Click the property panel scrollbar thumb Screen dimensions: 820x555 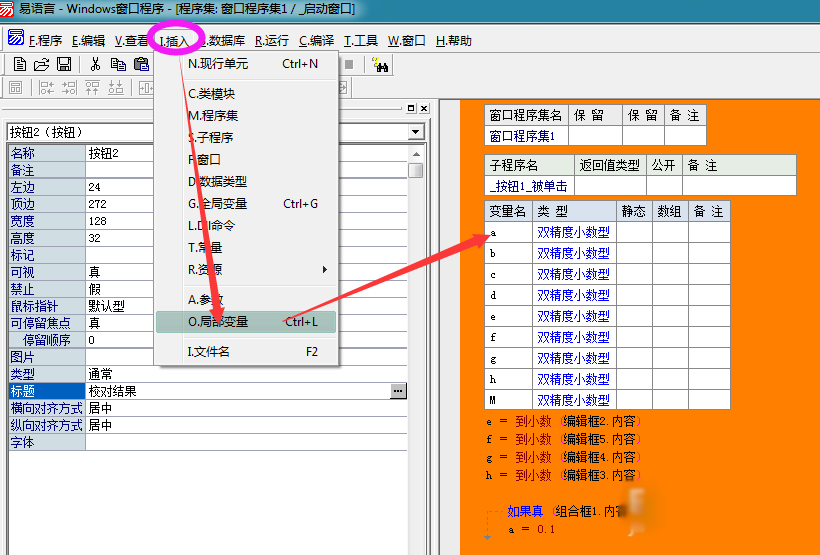[415, 169]
